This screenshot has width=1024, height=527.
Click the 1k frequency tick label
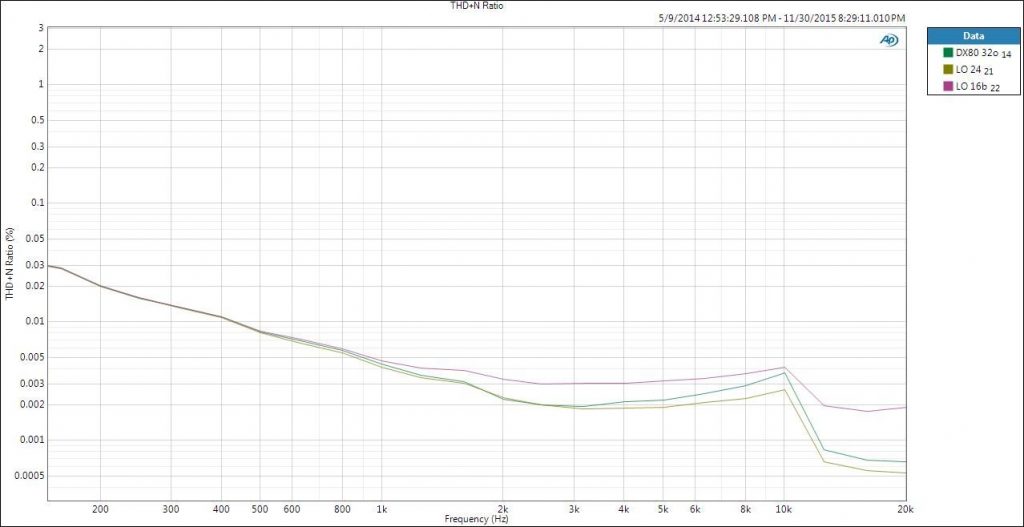(x=382, y=509)
